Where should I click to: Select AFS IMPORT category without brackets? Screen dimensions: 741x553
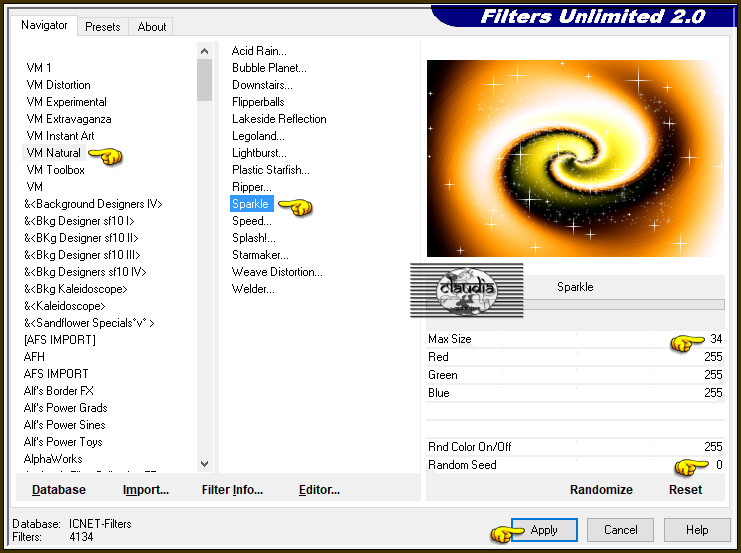tap(56, 374)
